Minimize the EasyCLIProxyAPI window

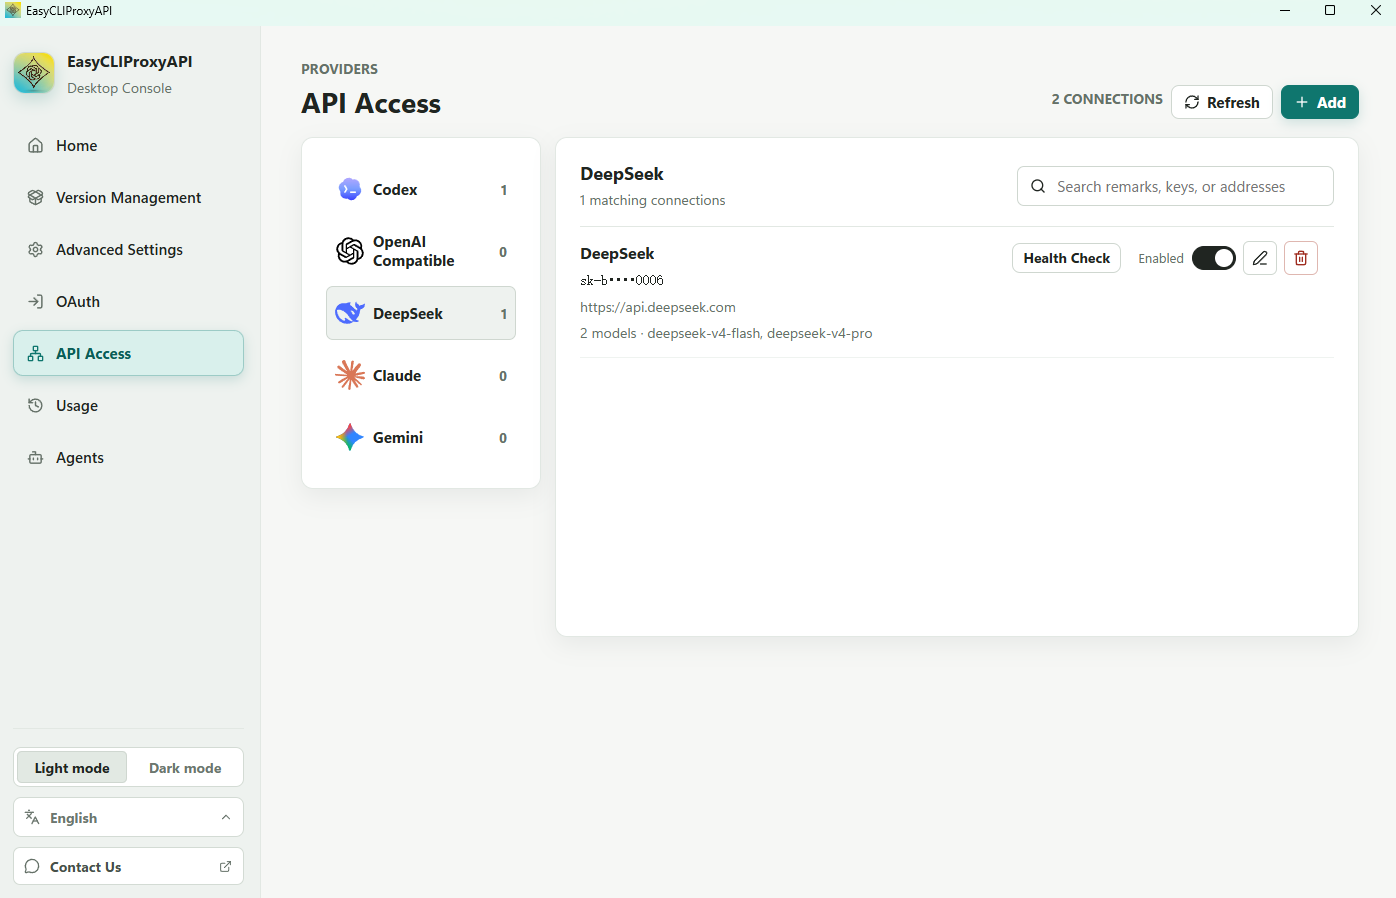[1285, 10]
